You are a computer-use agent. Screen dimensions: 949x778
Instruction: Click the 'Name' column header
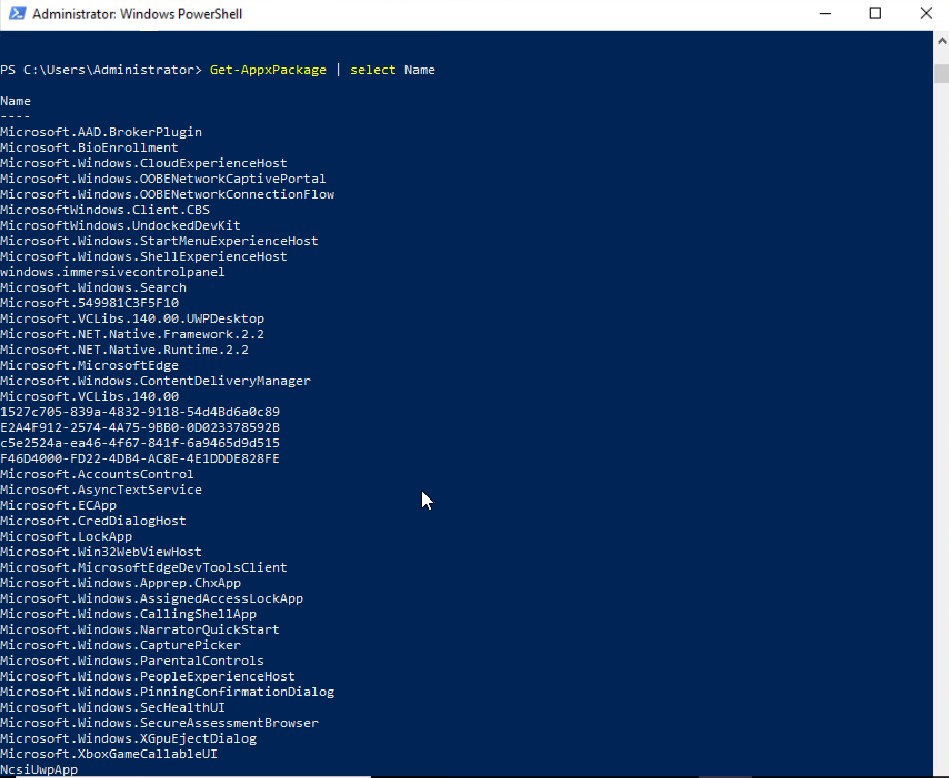16,101
